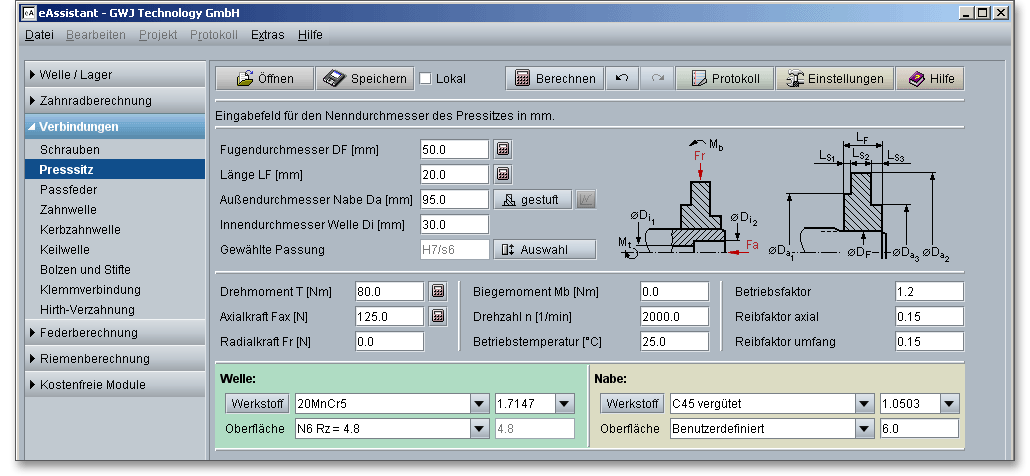Open the Welle surface N6 Rz dropdown
1030x476 pixels.
pyautogui.click(x=477, y=429)
